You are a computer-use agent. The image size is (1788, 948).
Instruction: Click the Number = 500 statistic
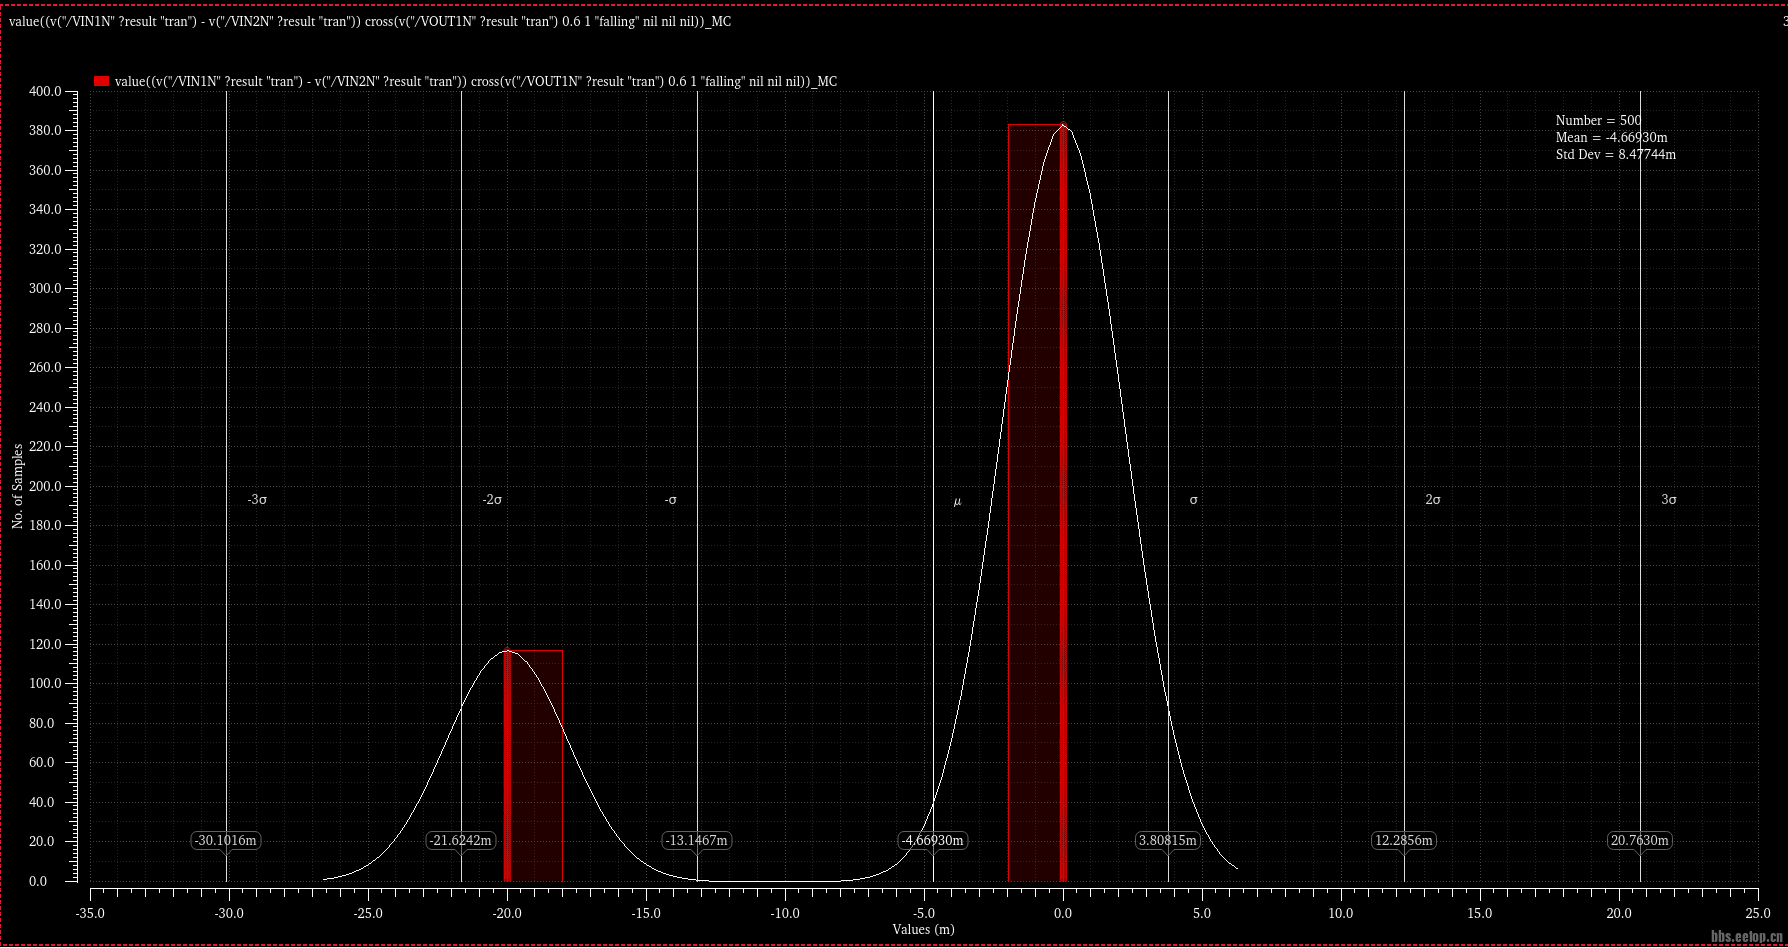tap(1598, 120)
